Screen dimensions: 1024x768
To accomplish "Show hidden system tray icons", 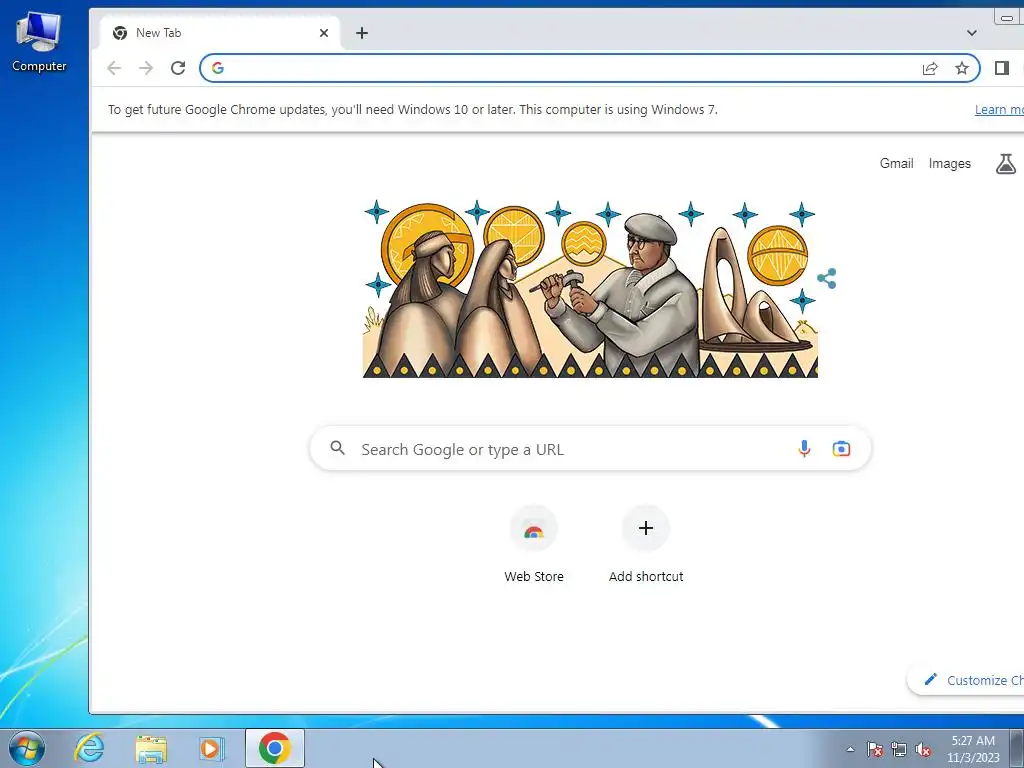I will pos(850,749).
